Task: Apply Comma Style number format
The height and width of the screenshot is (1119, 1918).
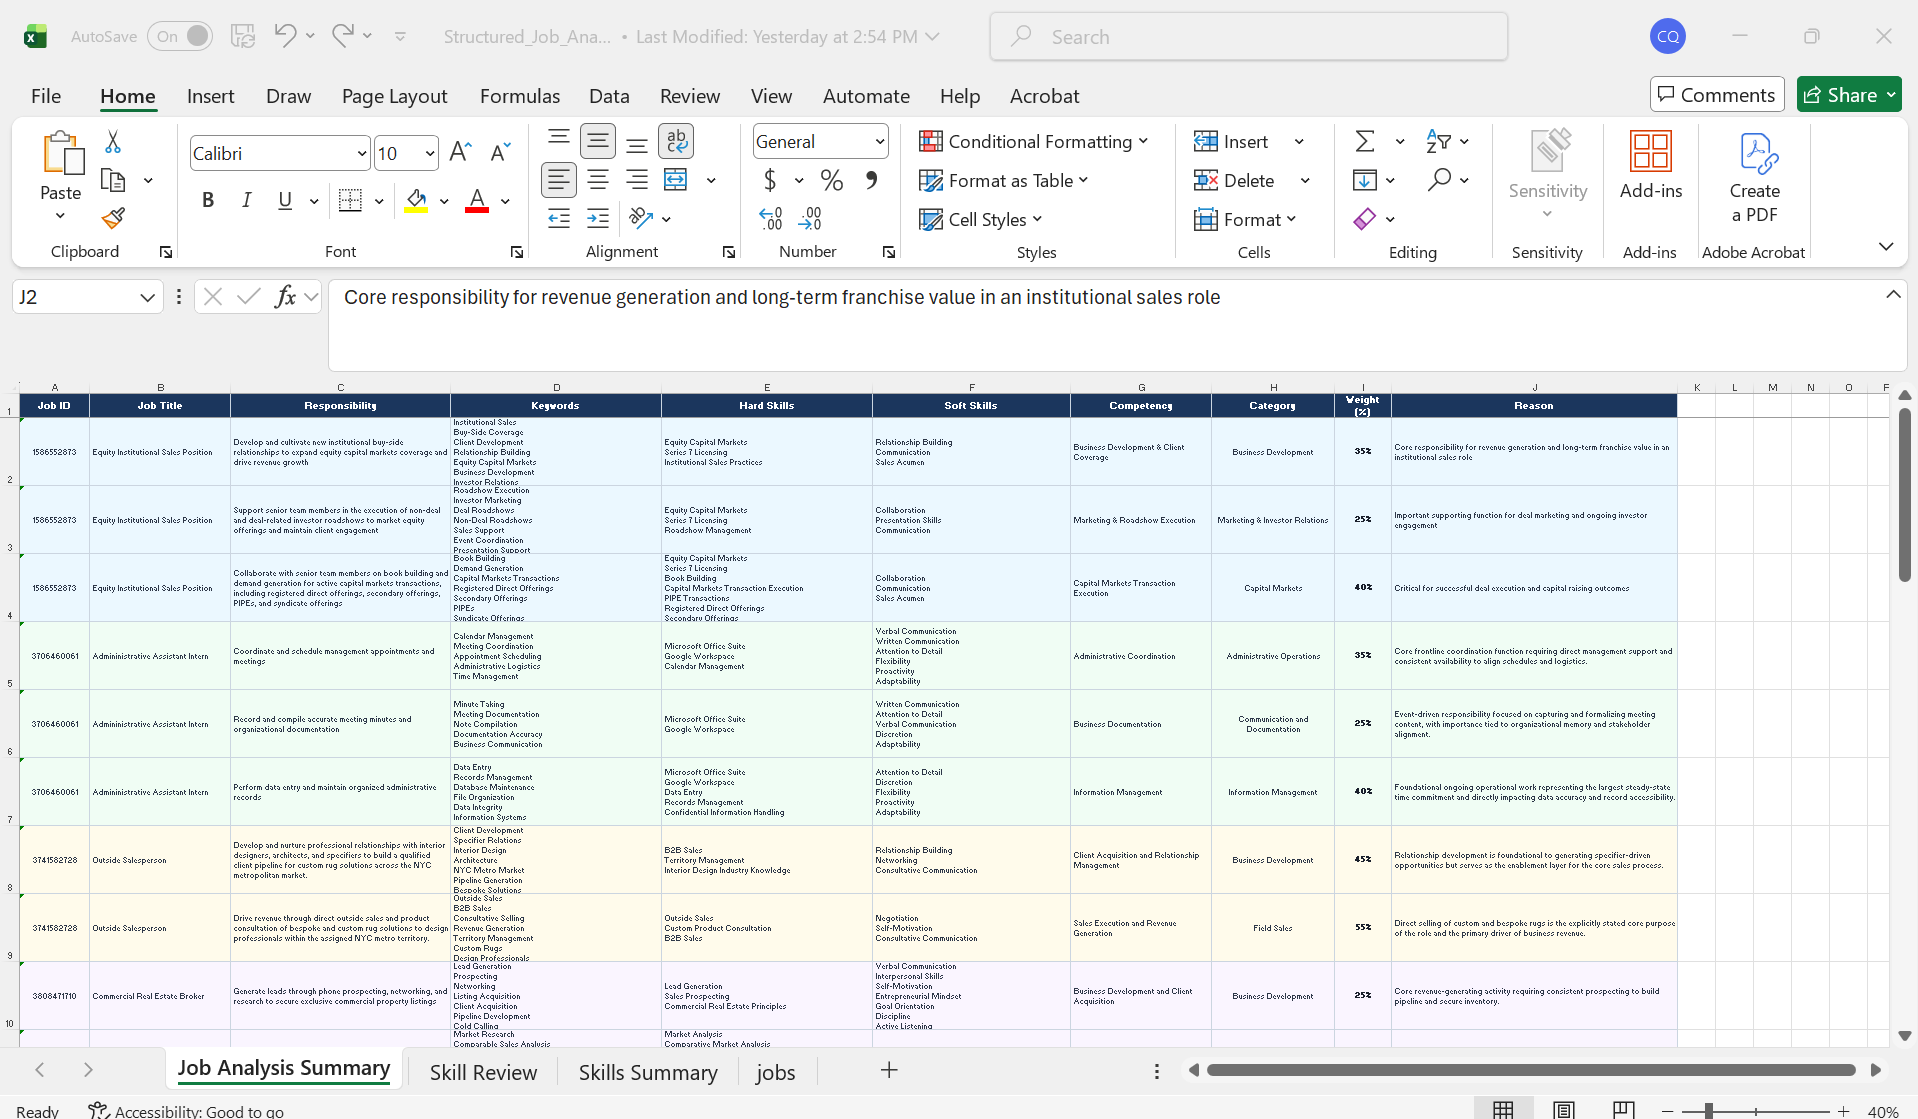Action: 871,180
